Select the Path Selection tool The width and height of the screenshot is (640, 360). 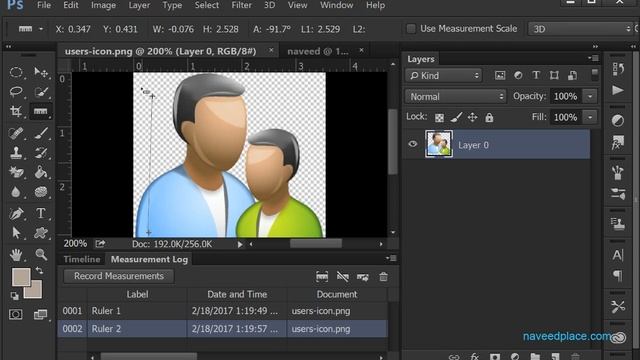click(16, 233)
